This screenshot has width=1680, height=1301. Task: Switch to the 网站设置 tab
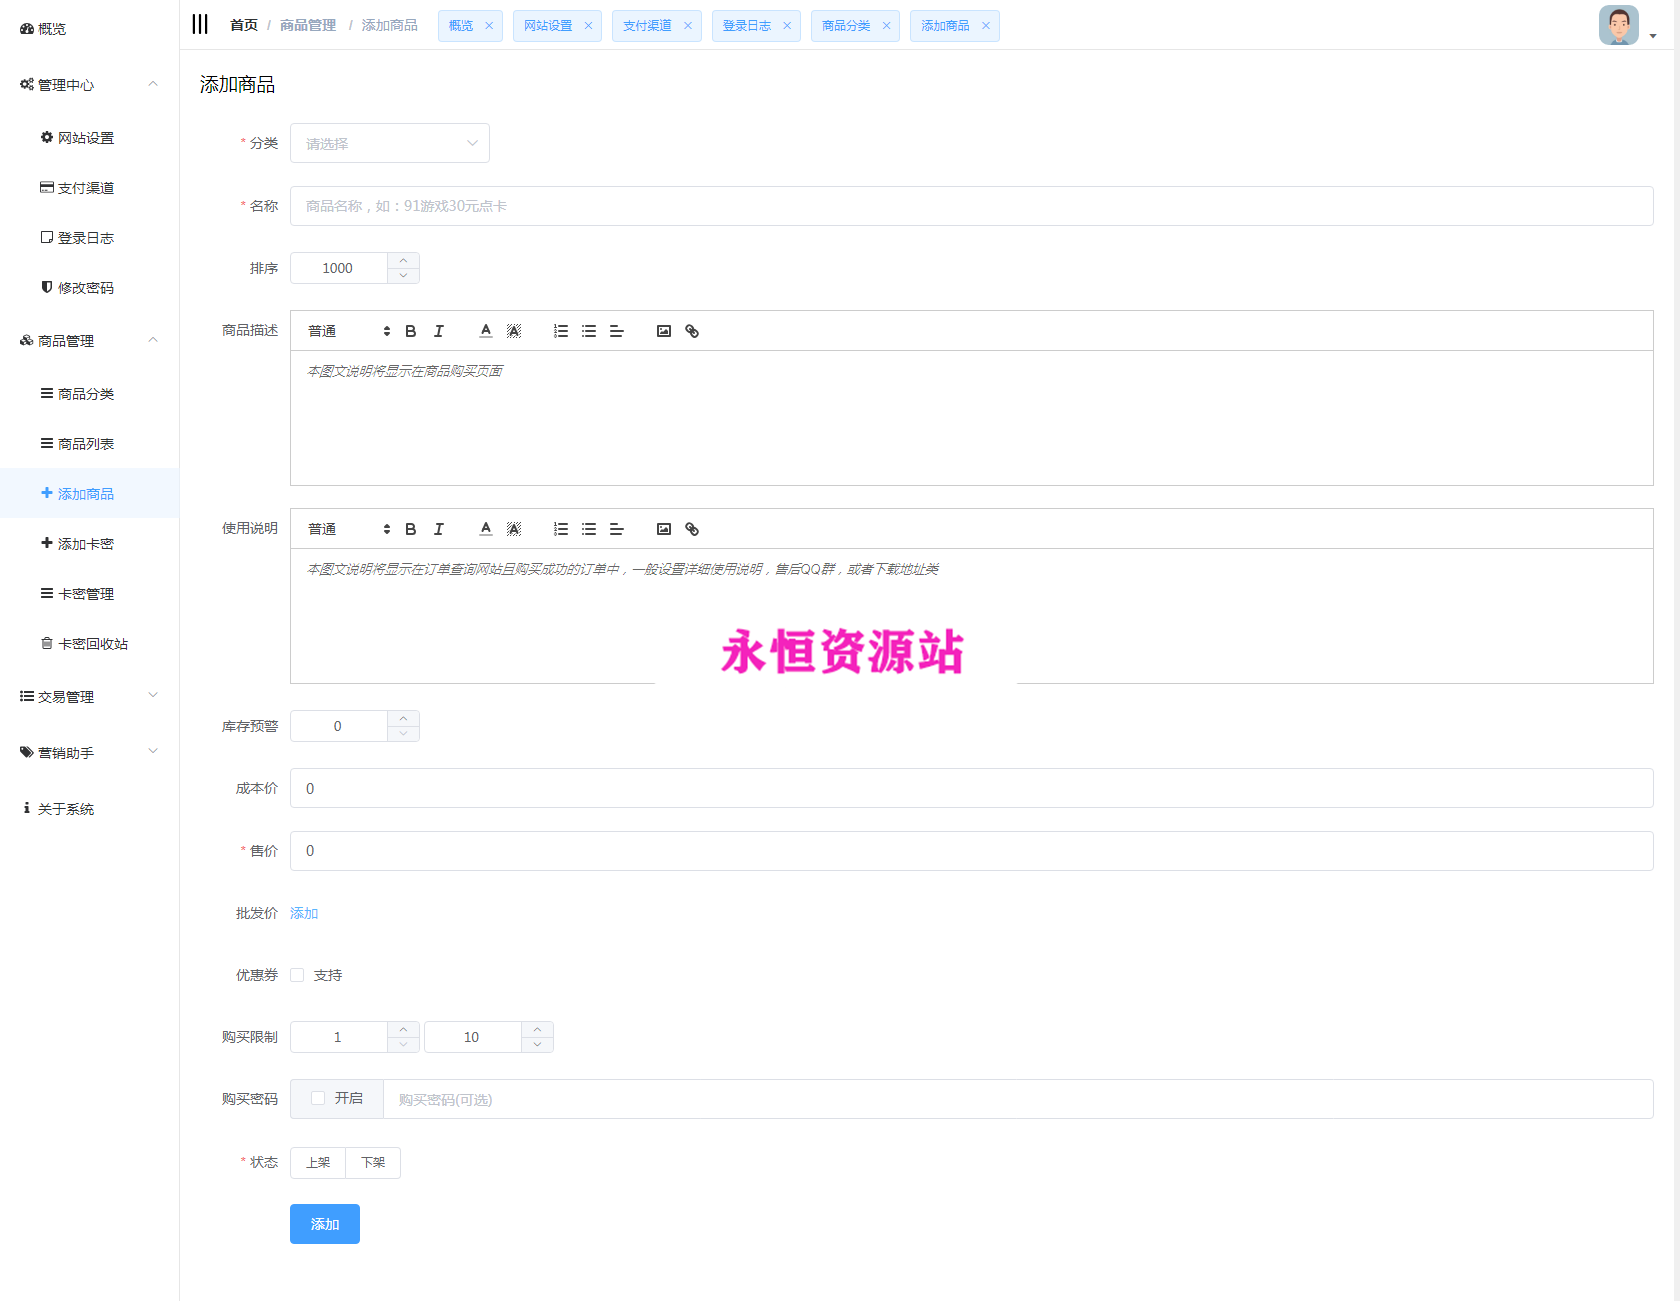(548, 26)
